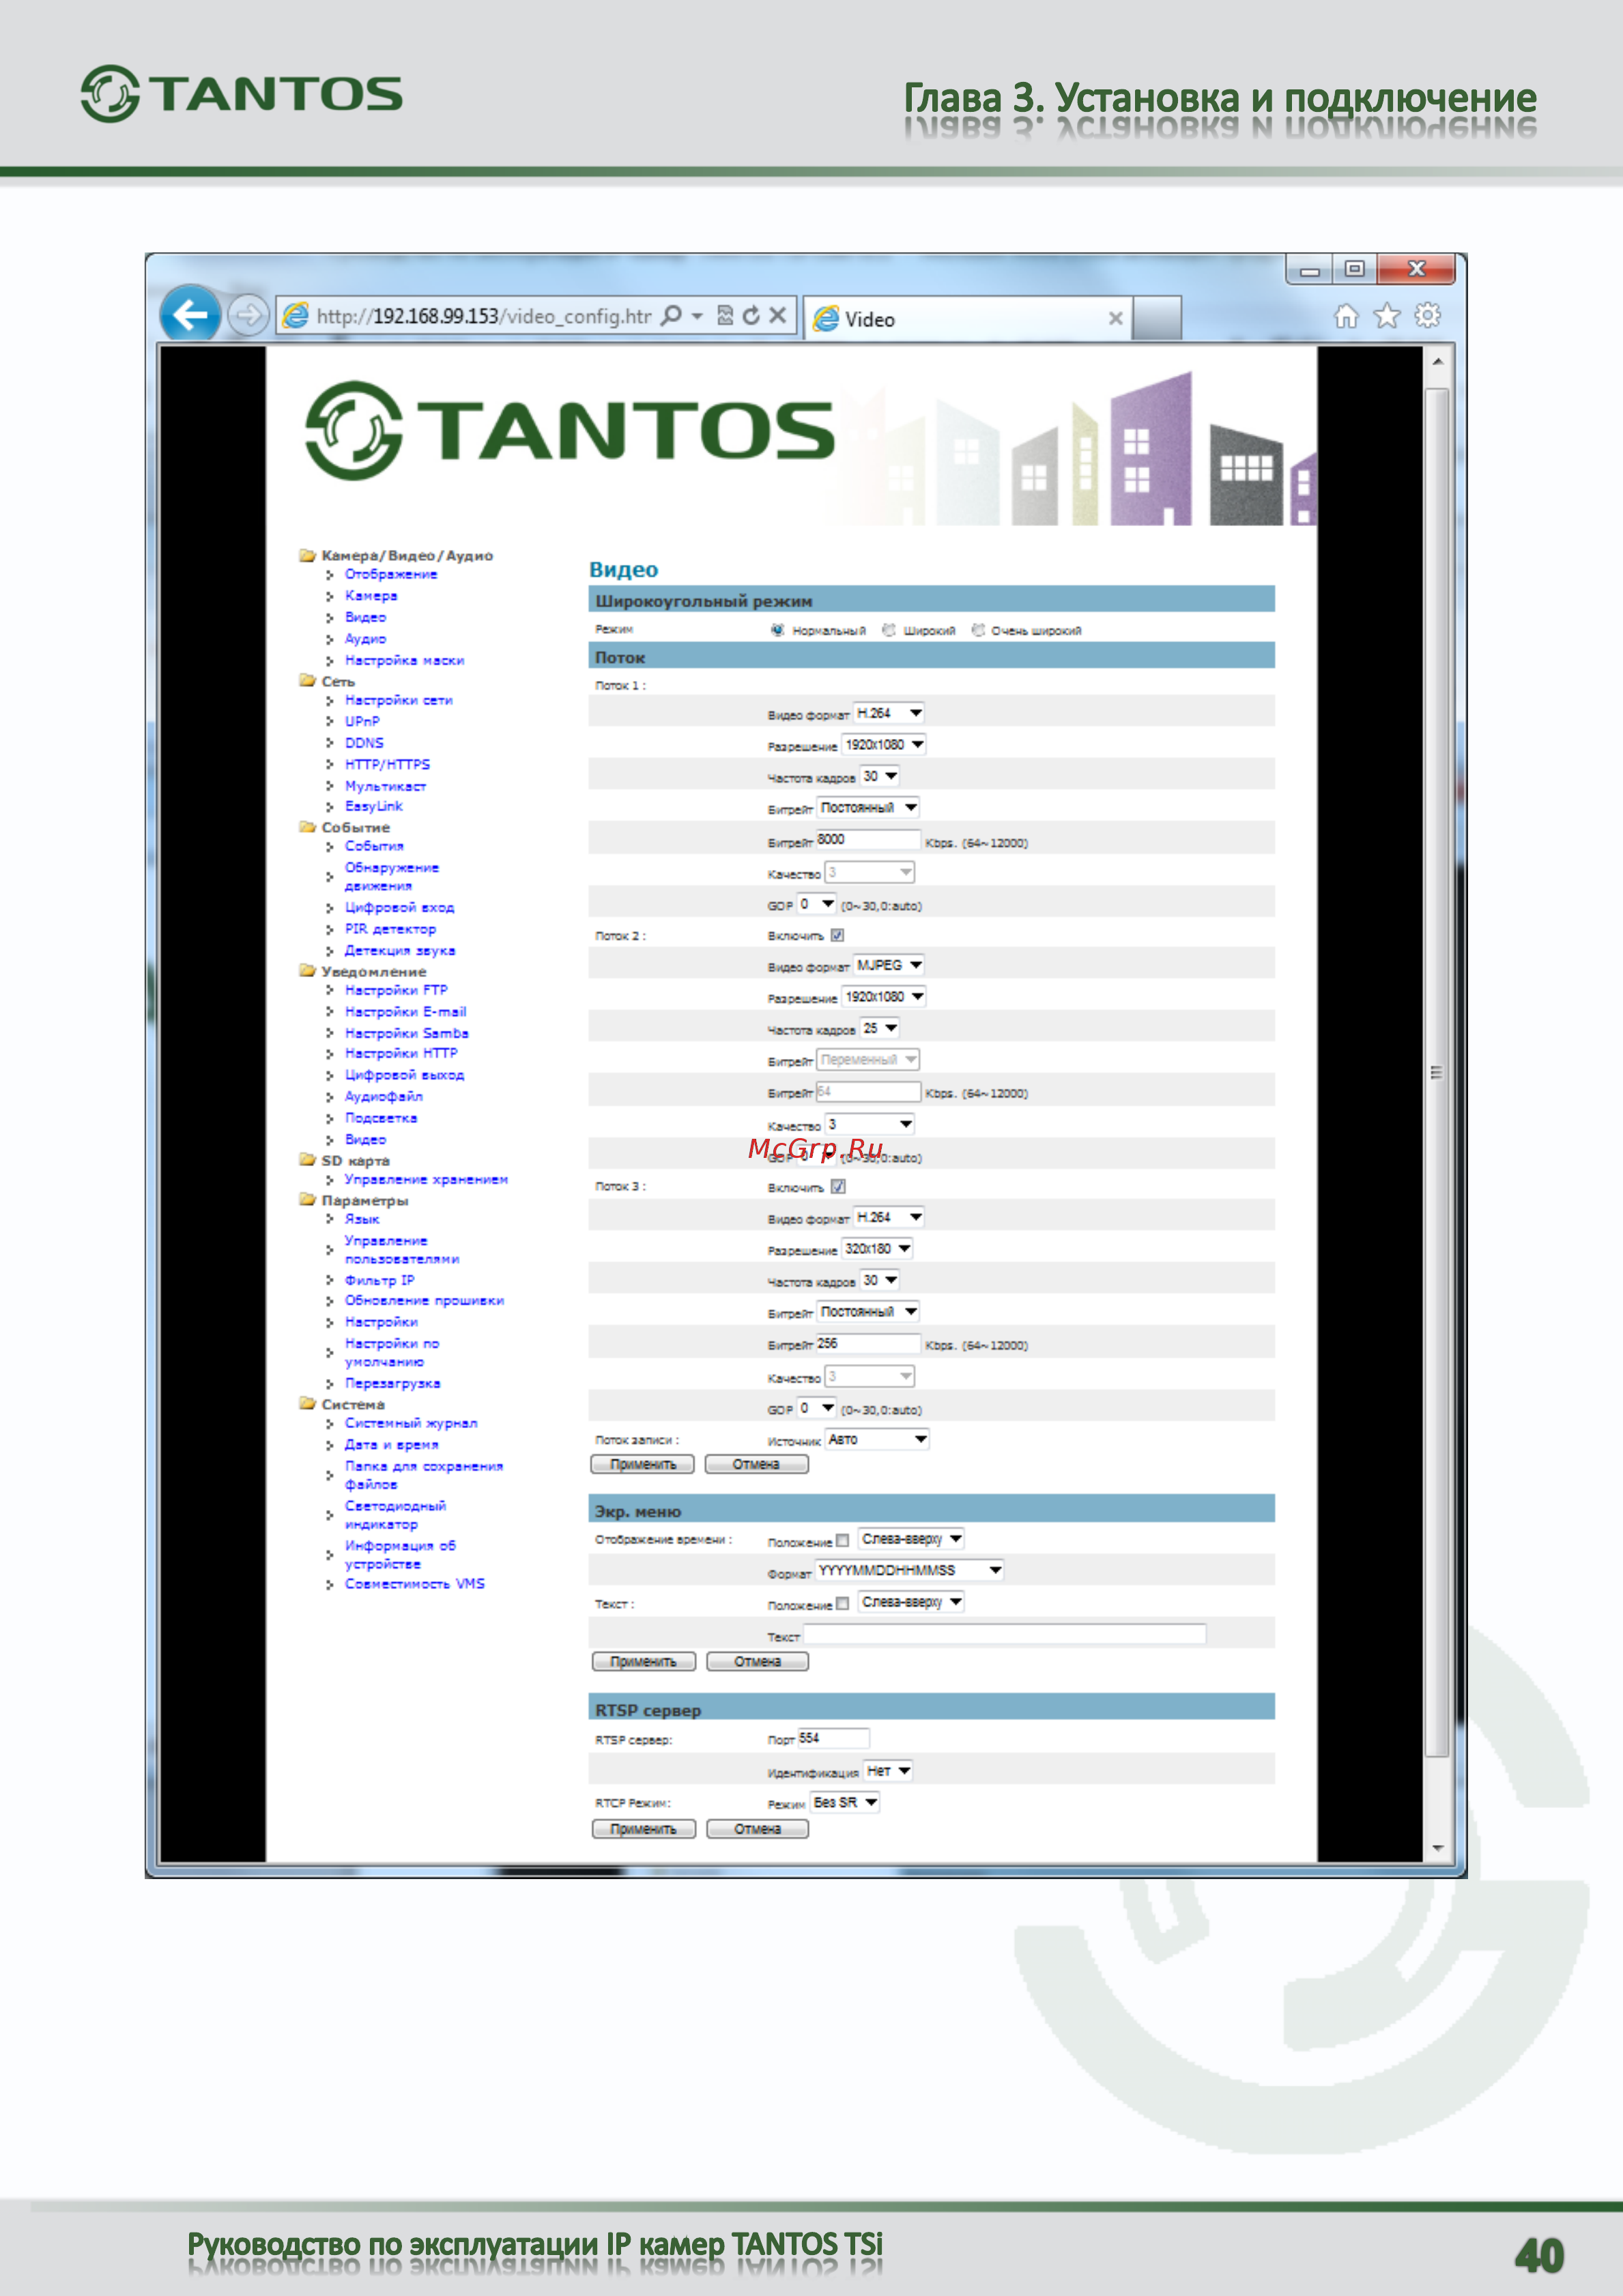This screenshot has height=2296, width=1623.
Task: Click the SD карта folder icon
Action: tap(308, 1159)
